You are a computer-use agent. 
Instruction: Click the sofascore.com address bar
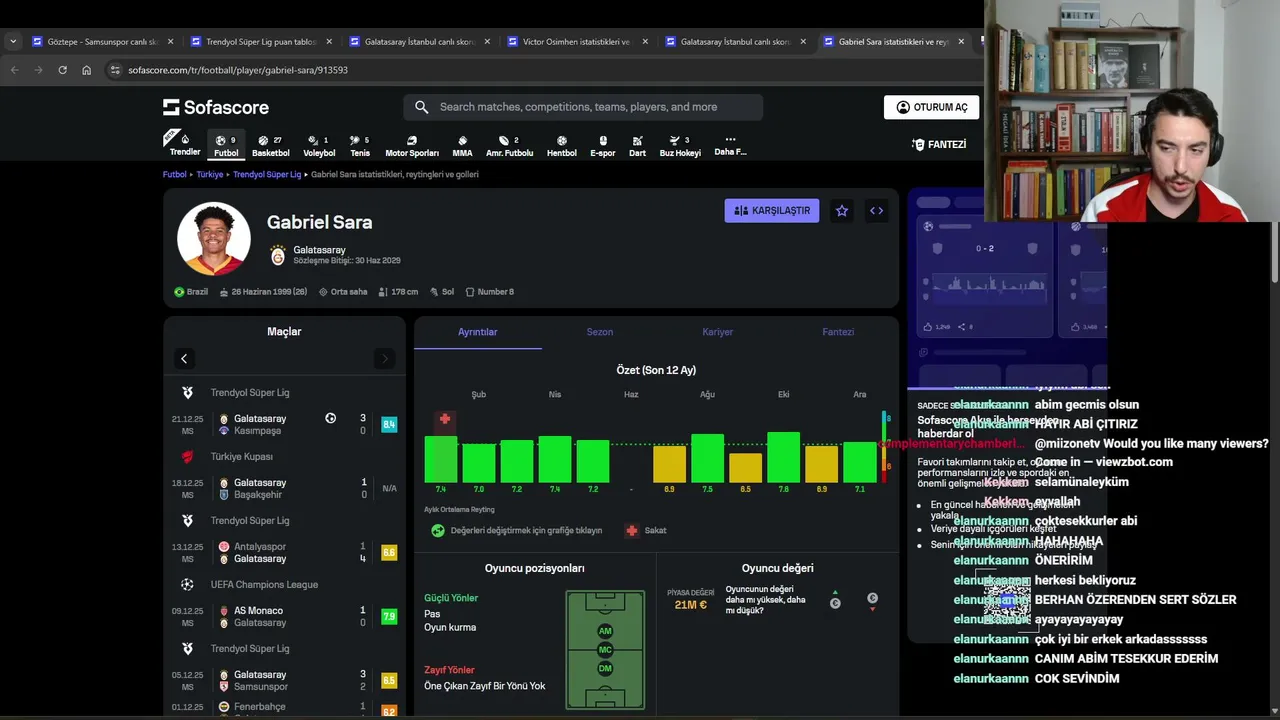540,70
